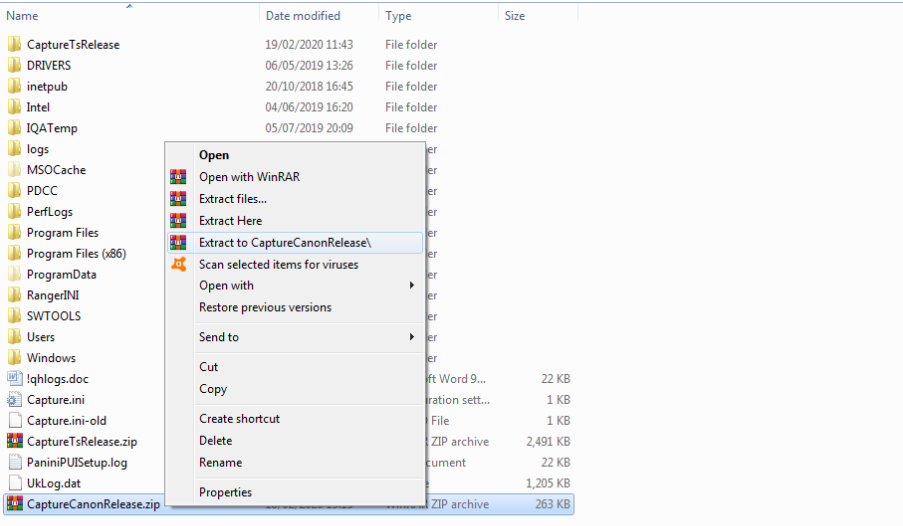
Task: Choose Create shortcut
Action: click(x=295, y=418)
